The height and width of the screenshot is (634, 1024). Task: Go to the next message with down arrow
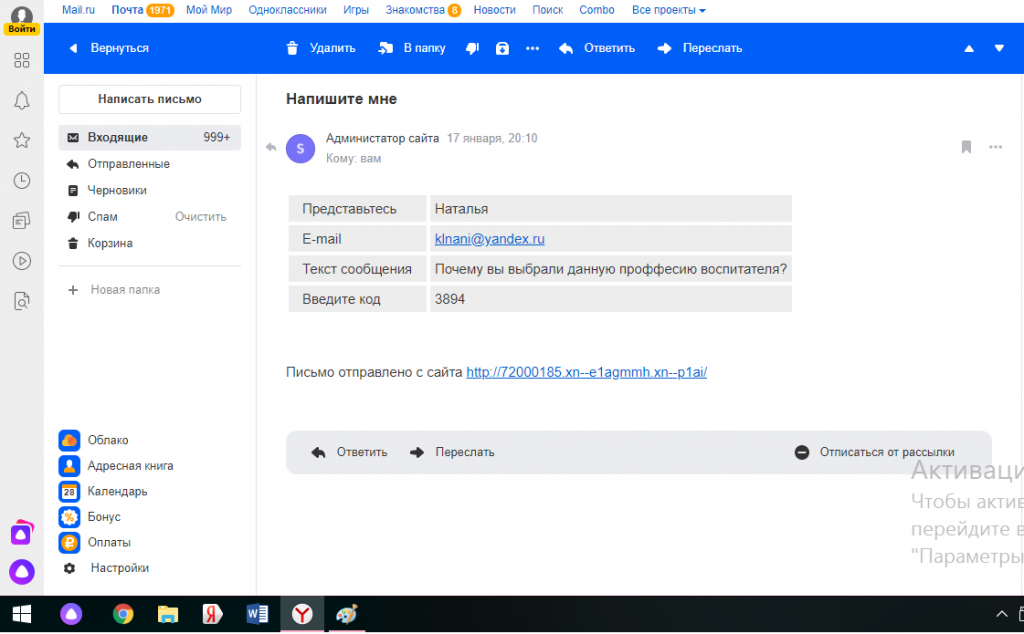click(998, 48)
